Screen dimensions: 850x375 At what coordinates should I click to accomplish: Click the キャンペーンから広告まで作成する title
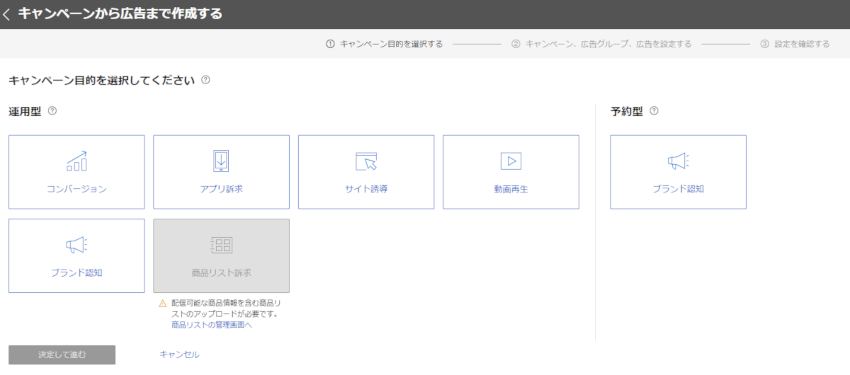click(x=120, y=14)
